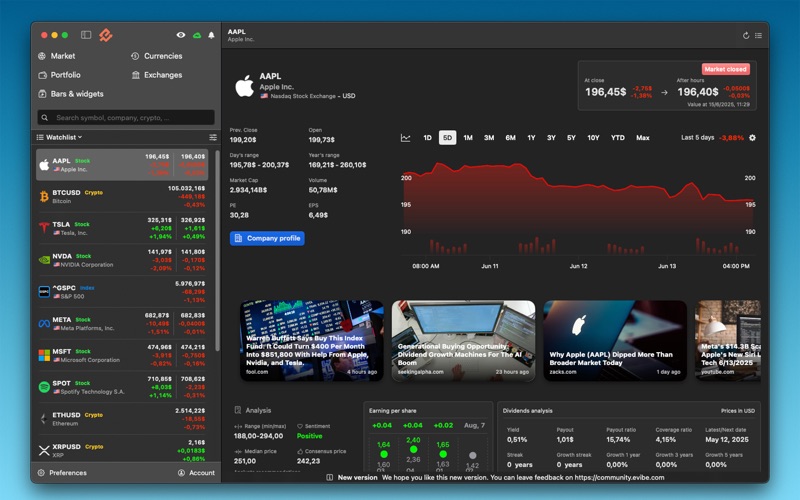This screenshot has height=500, width=800.
Task: Change chart type icon
Action: [x=406, y=138]
